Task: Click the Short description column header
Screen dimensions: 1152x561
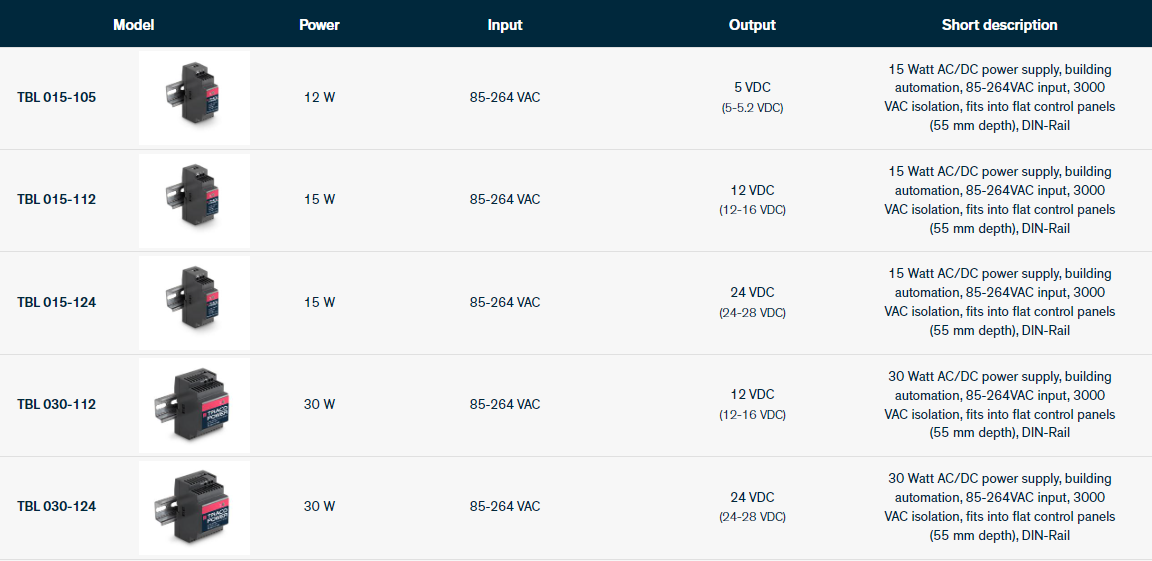Action: point(999,25)
